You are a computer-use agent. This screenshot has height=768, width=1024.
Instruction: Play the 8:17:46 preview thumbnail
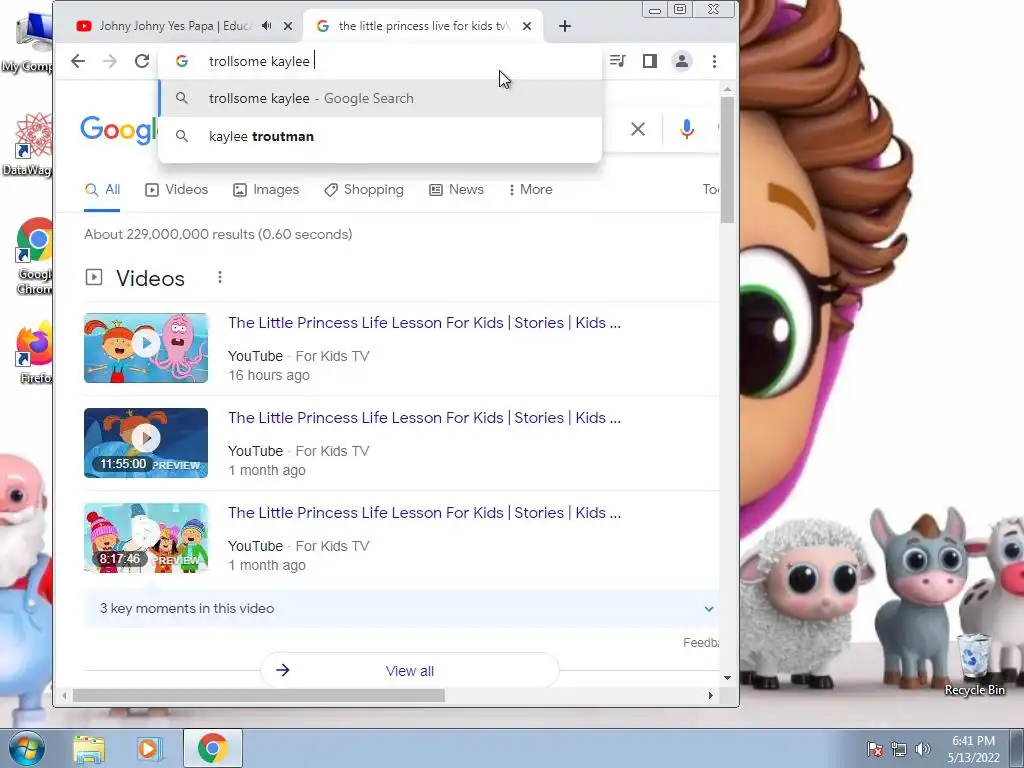[x=146, y=537]
